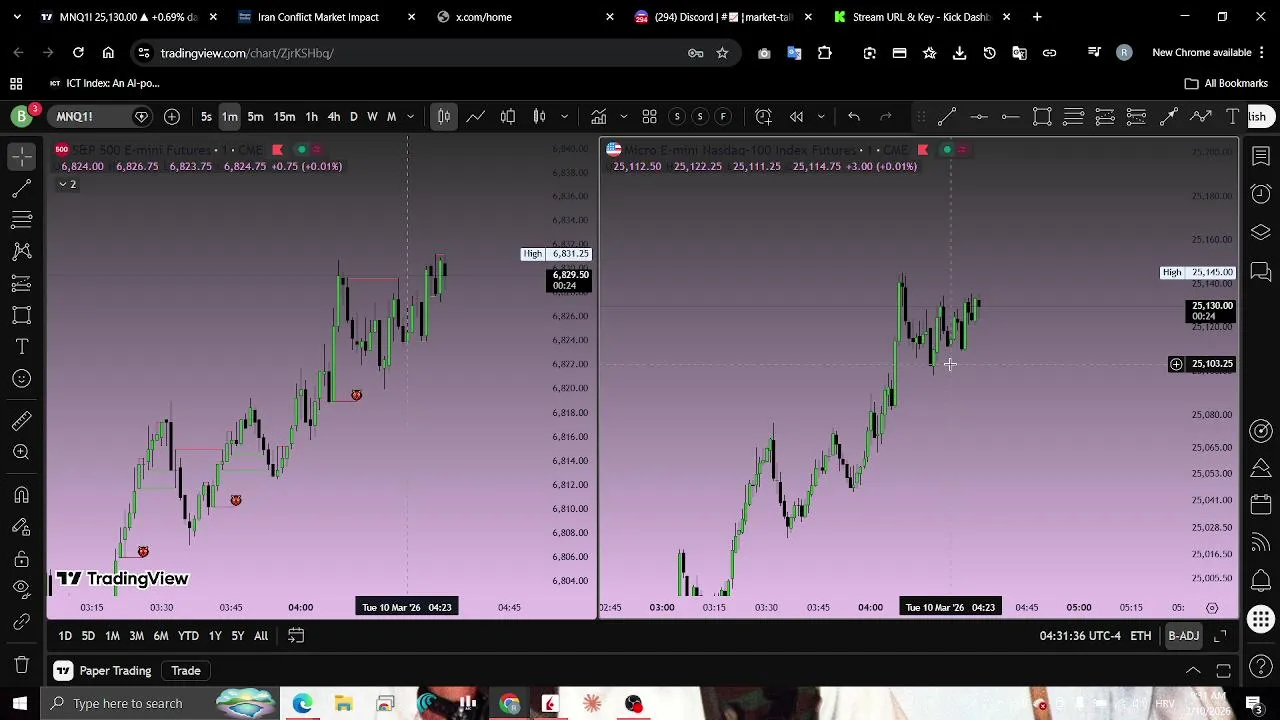Viewport: 1280px width, 720px height.
Task: Select the 15m timeframe
Action: point(284,117)
